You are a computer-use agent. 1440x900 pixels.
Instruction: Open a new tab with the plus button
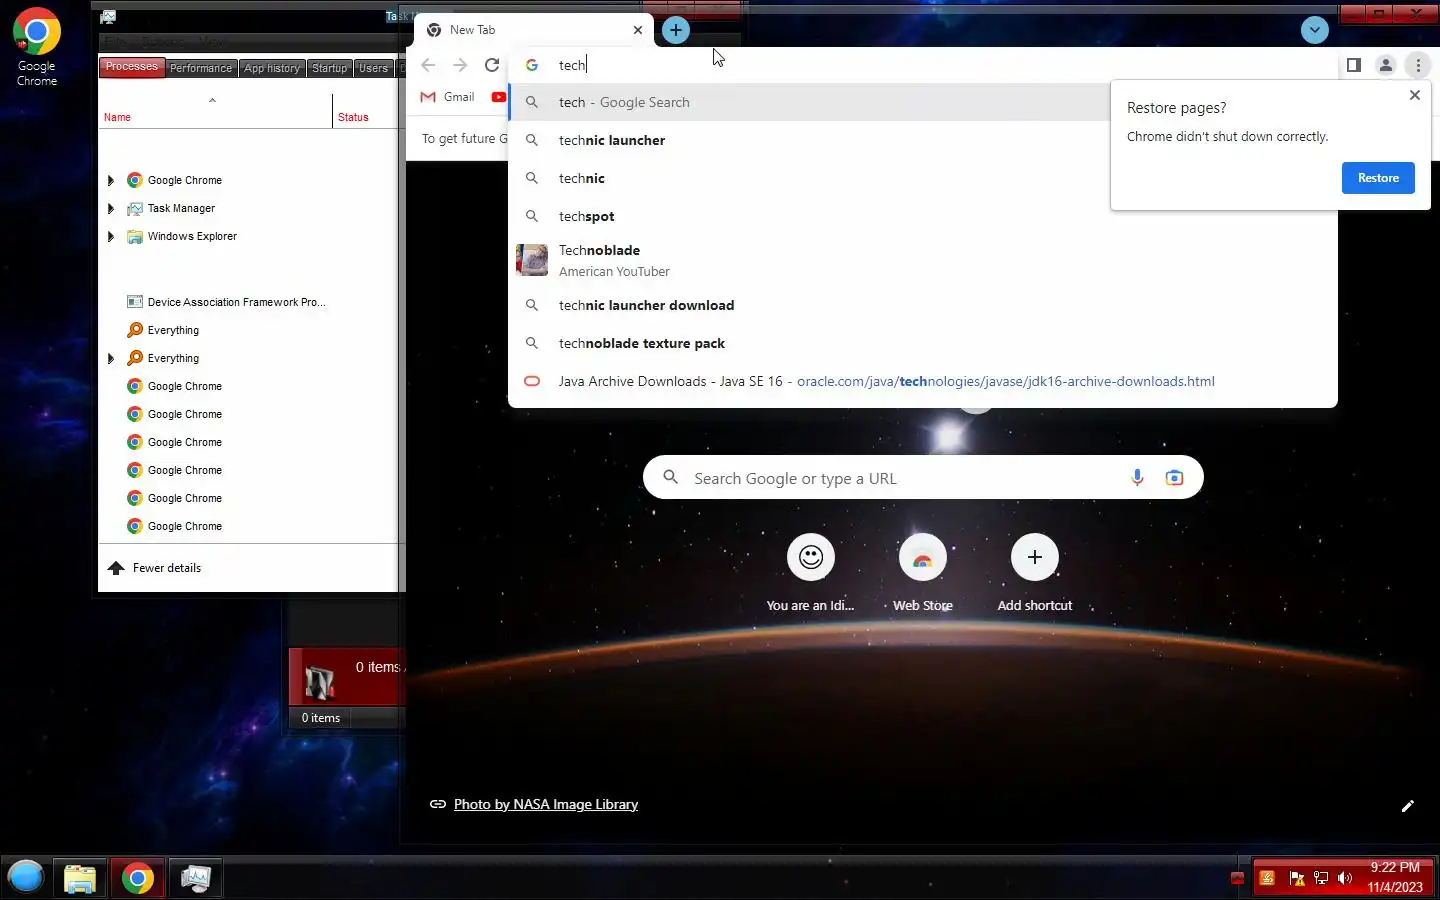(x=676, y=30)
